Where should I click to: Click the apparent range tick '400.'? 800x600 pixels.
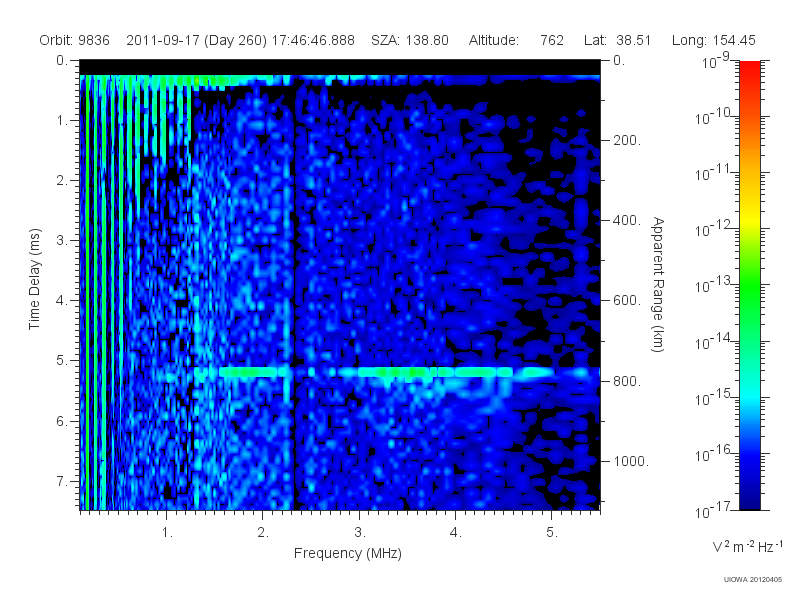[x=627, y=220]
